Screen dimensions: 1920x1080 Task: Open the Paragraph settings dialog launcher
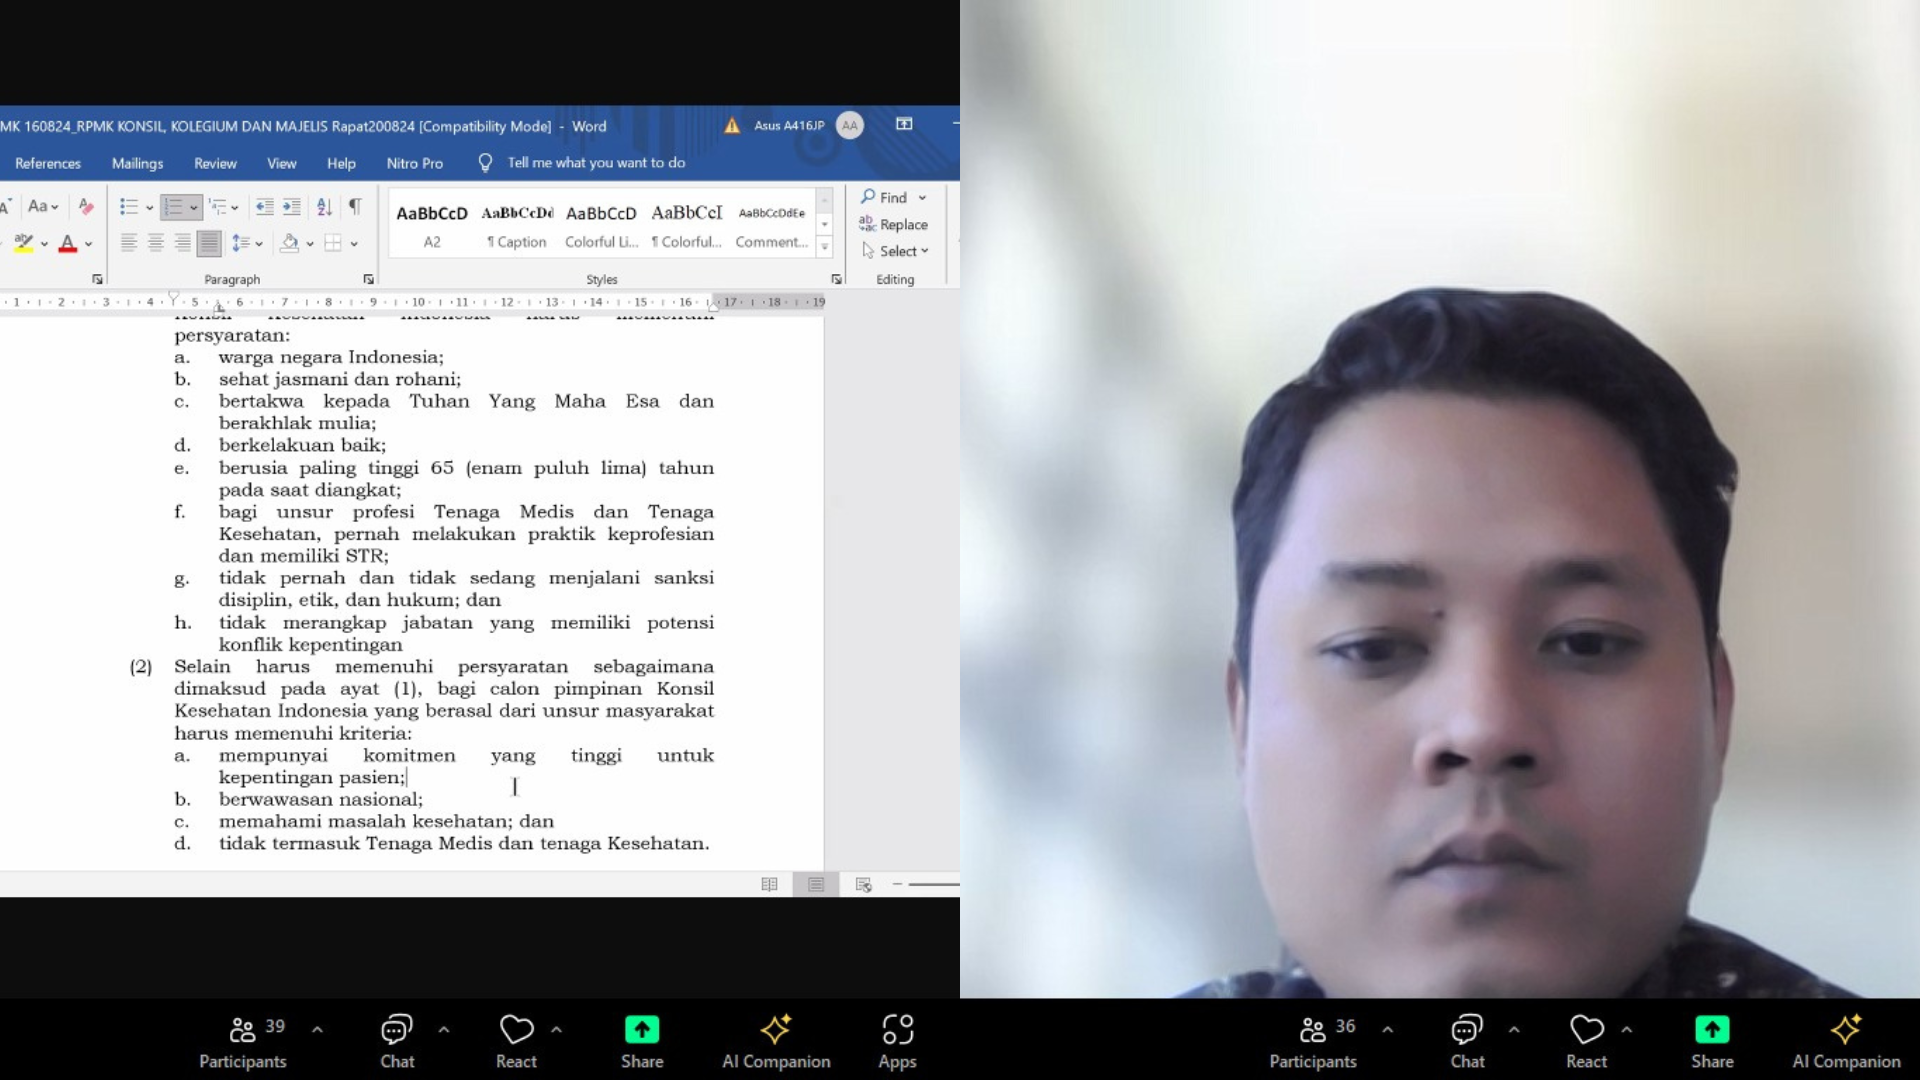pos(368,280)
